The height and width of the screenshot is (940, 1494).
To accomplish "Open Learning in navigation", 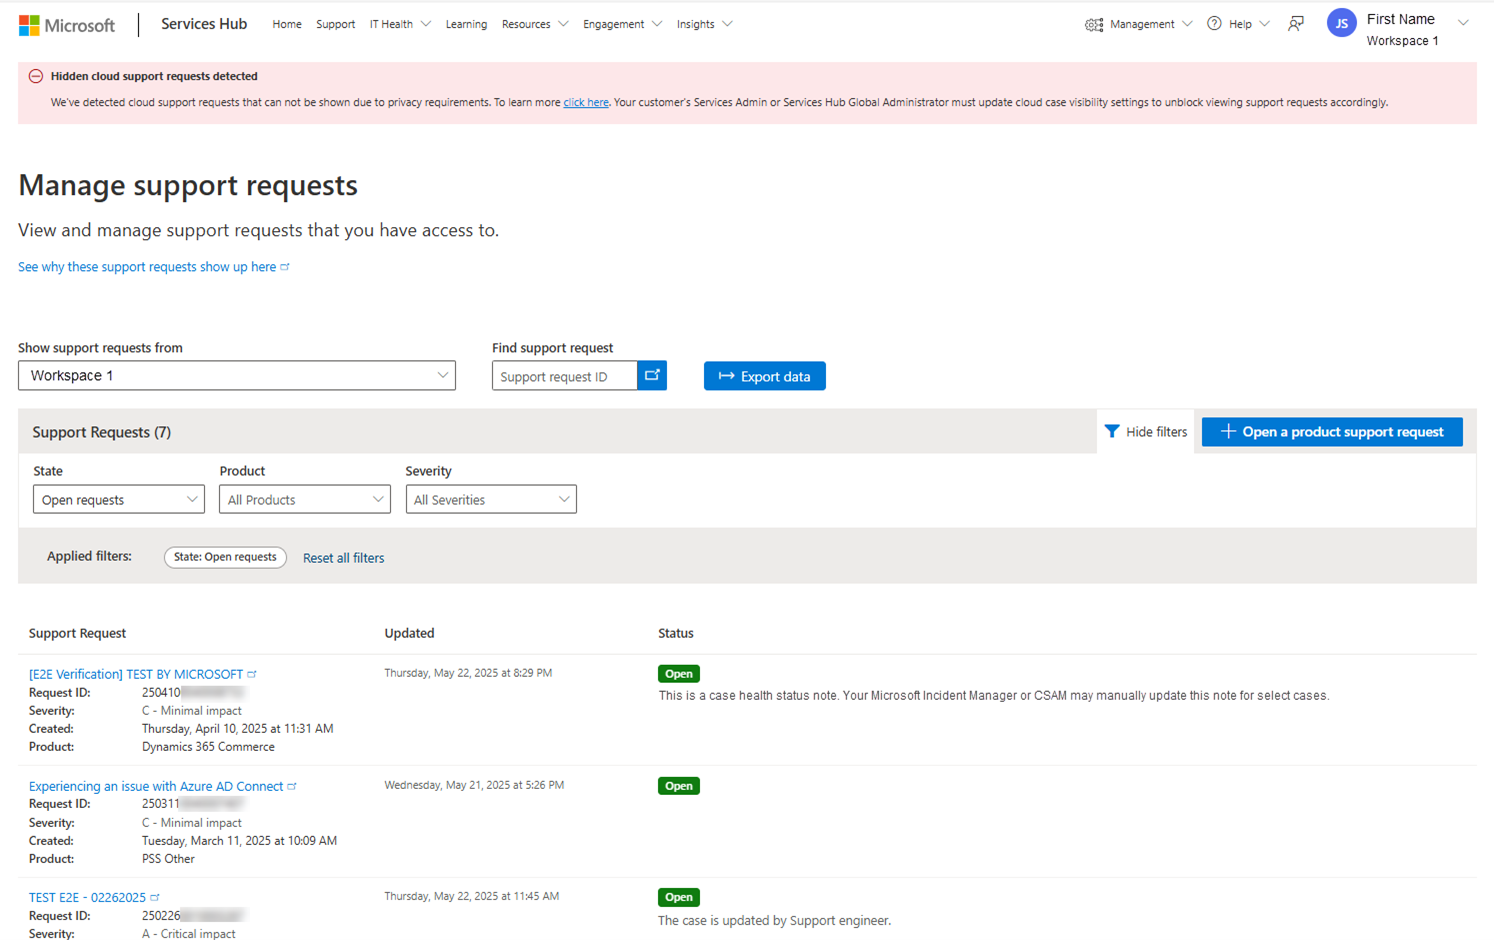I will [466, 24].
